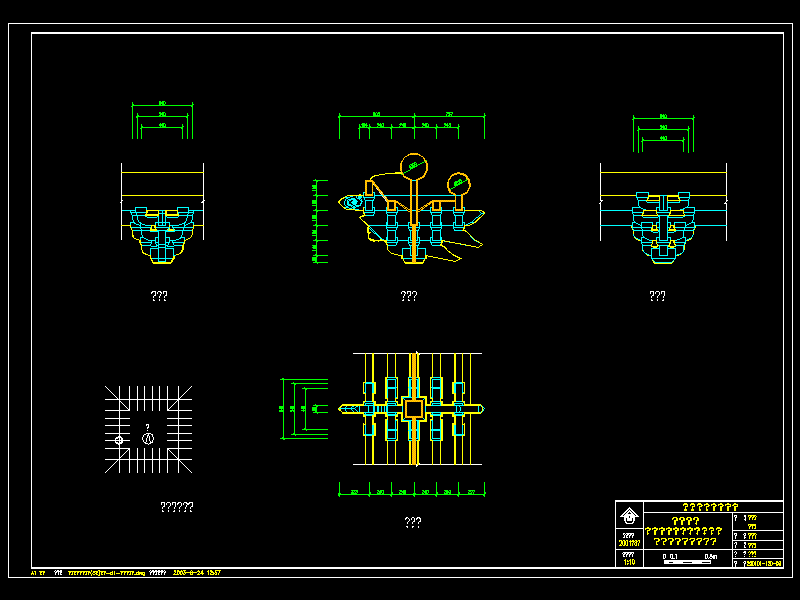Click the compass symbol inside the key plan
The height and width of the screenshot is (600, 800).
[148, 438]
